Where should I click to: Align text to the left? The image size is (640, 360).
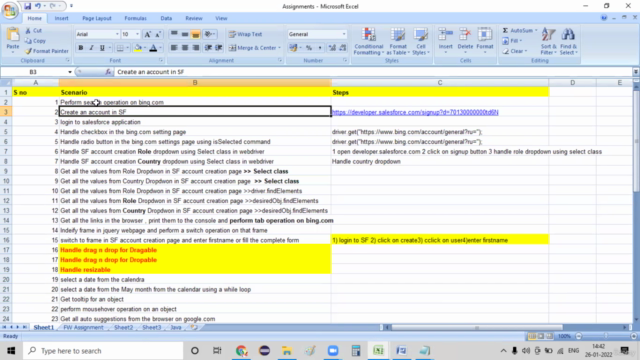(x=174, y=48)
